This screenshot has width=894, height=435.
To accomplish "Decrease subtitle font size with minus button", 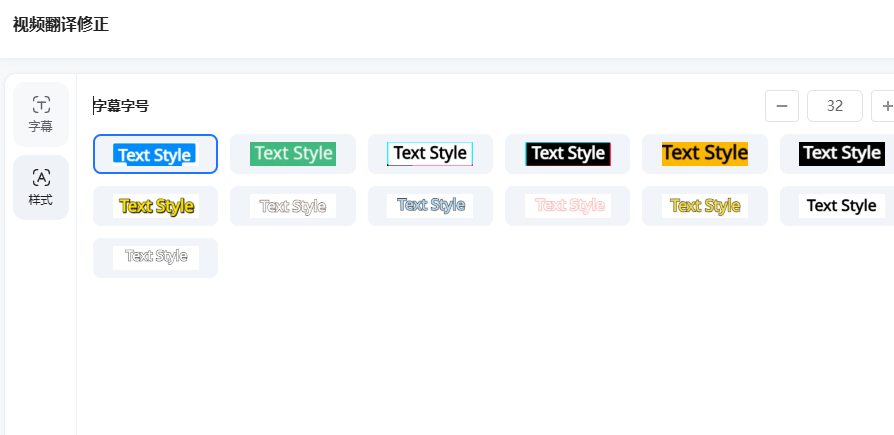I will click(x=781, y=106).
